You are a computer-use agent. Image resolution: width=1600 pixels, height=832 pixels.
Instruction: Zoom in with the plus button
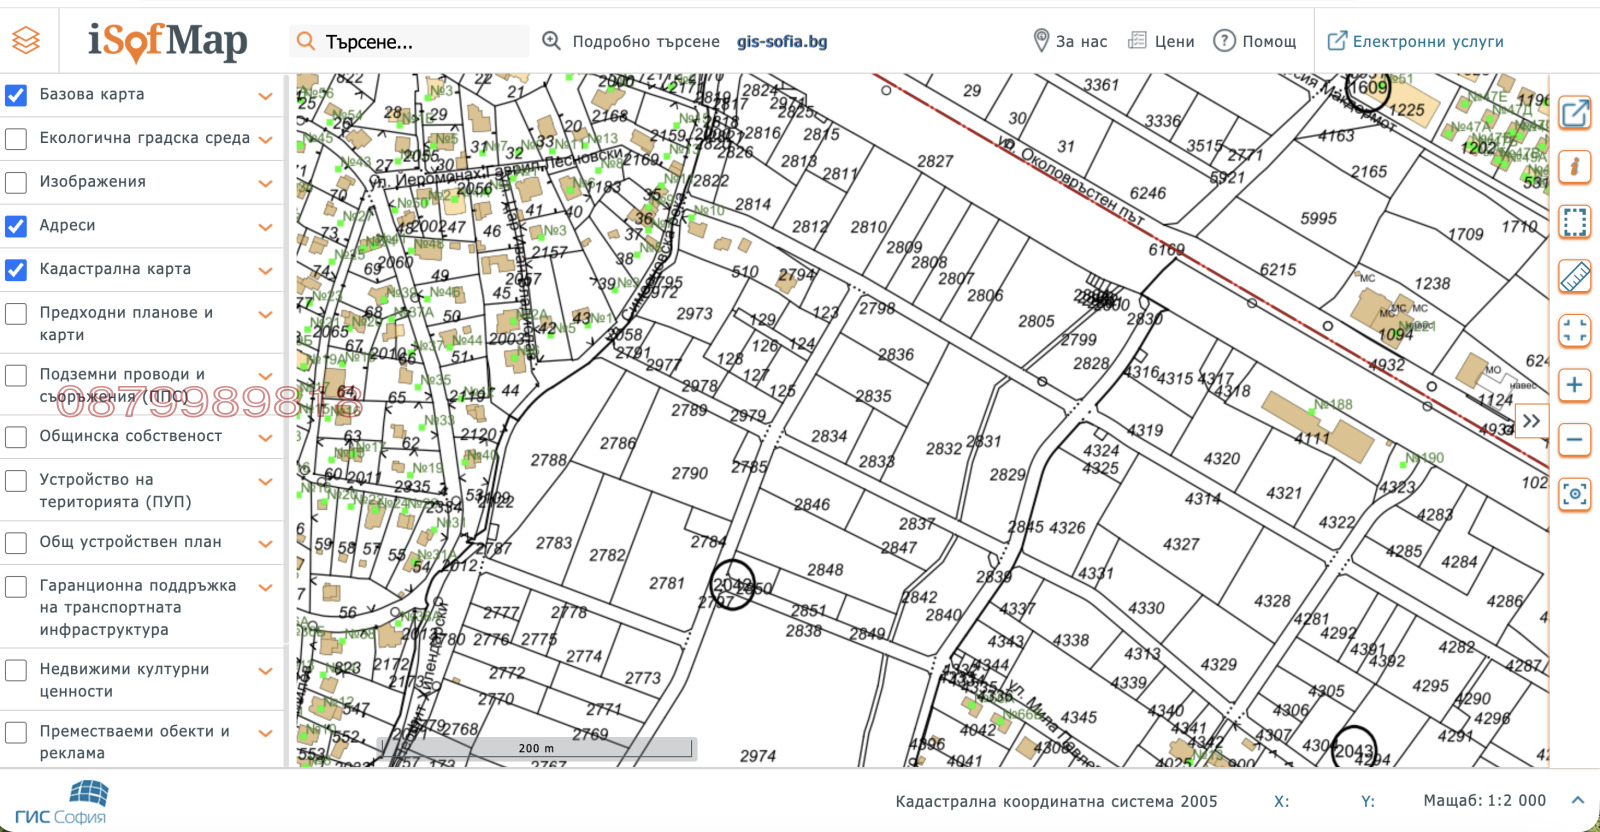pos(1575,385)
